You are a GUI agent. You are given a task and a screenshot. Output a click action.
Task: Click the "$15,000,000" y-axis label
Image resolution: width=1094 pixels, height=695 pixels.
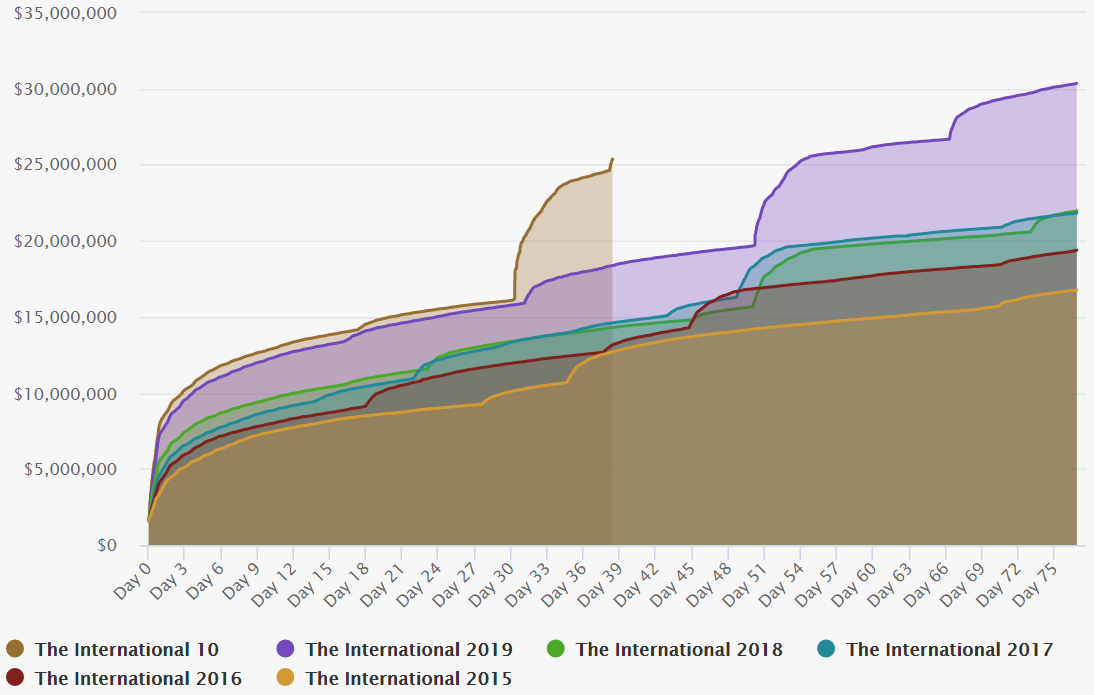tap(66, 317)
